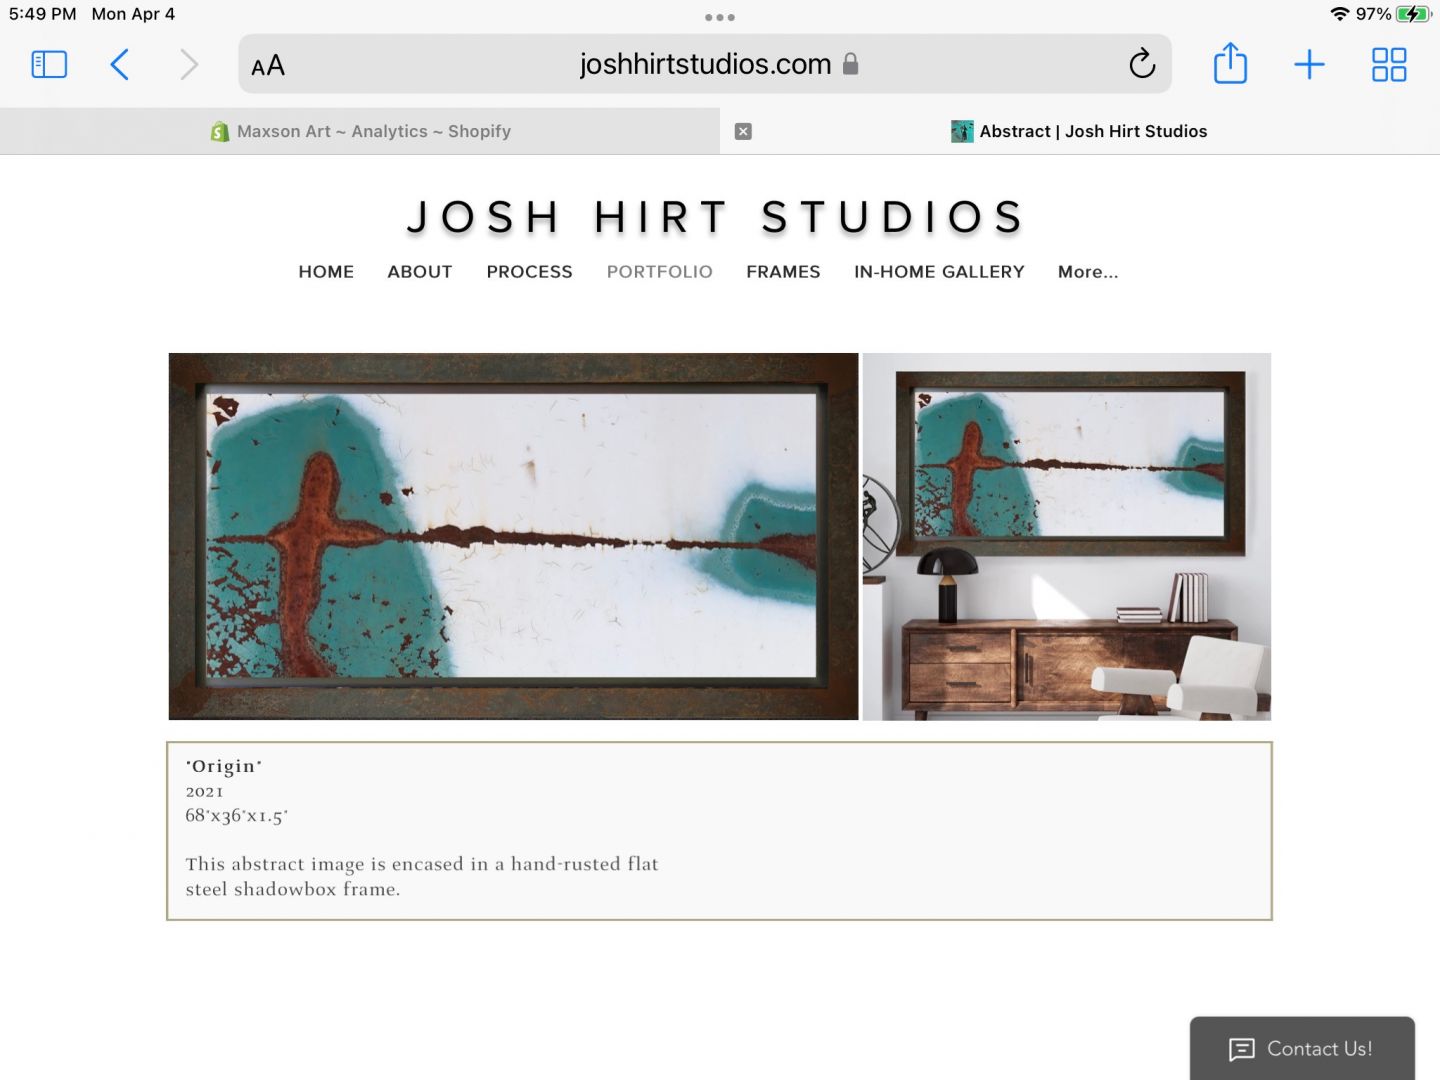Add a new tab with plus icon
1440x1080 pixels.
(1309, 65)
